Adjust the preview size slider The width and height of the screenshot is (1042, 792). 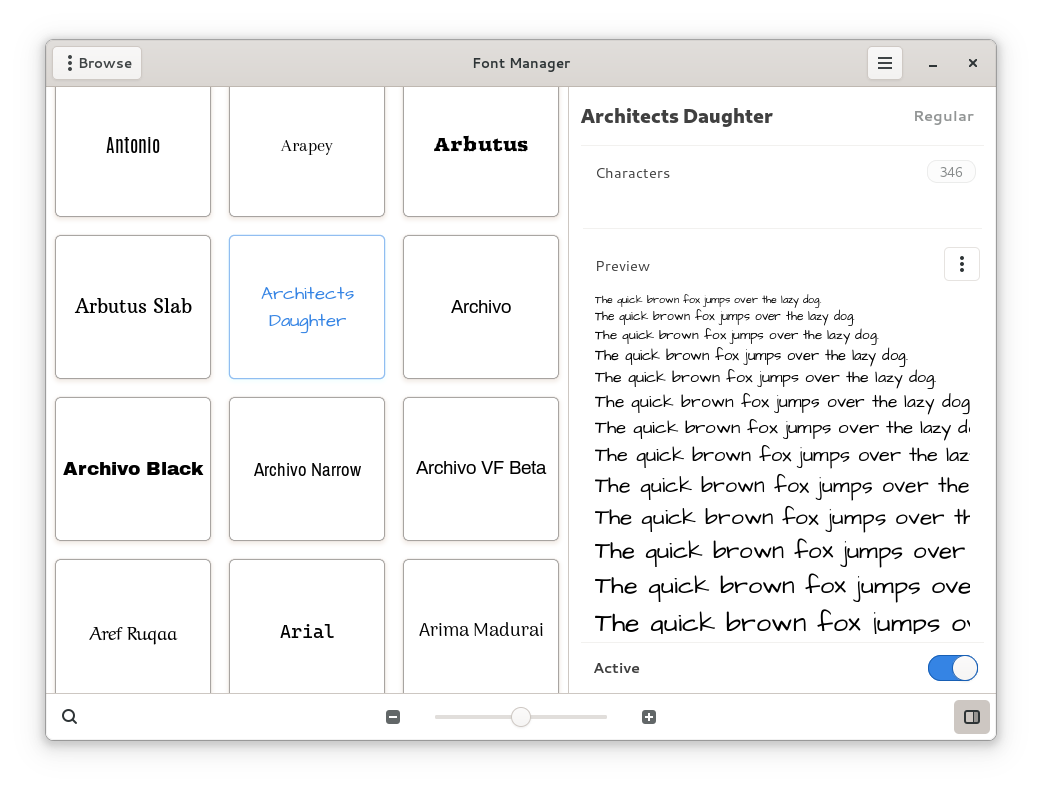pos(521,717)
